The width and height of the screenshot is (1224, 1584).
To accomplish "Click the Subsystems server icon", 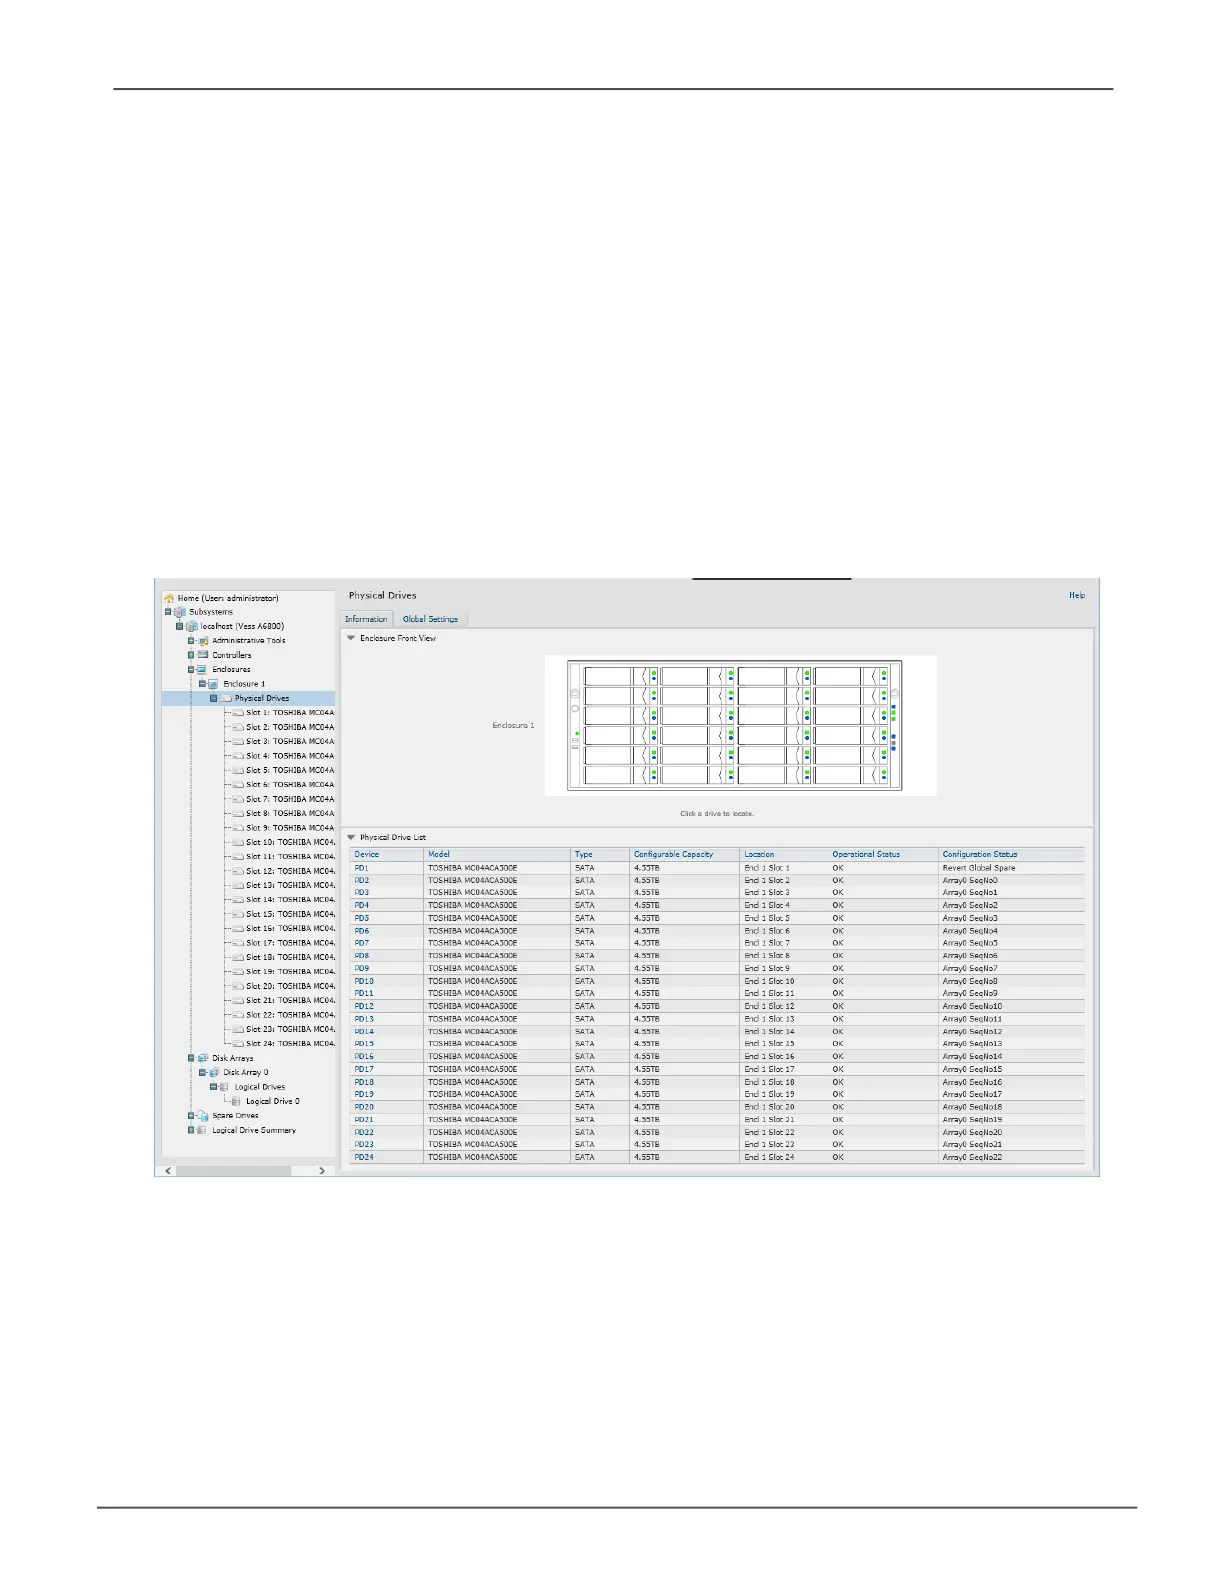I will coord(180,612).
